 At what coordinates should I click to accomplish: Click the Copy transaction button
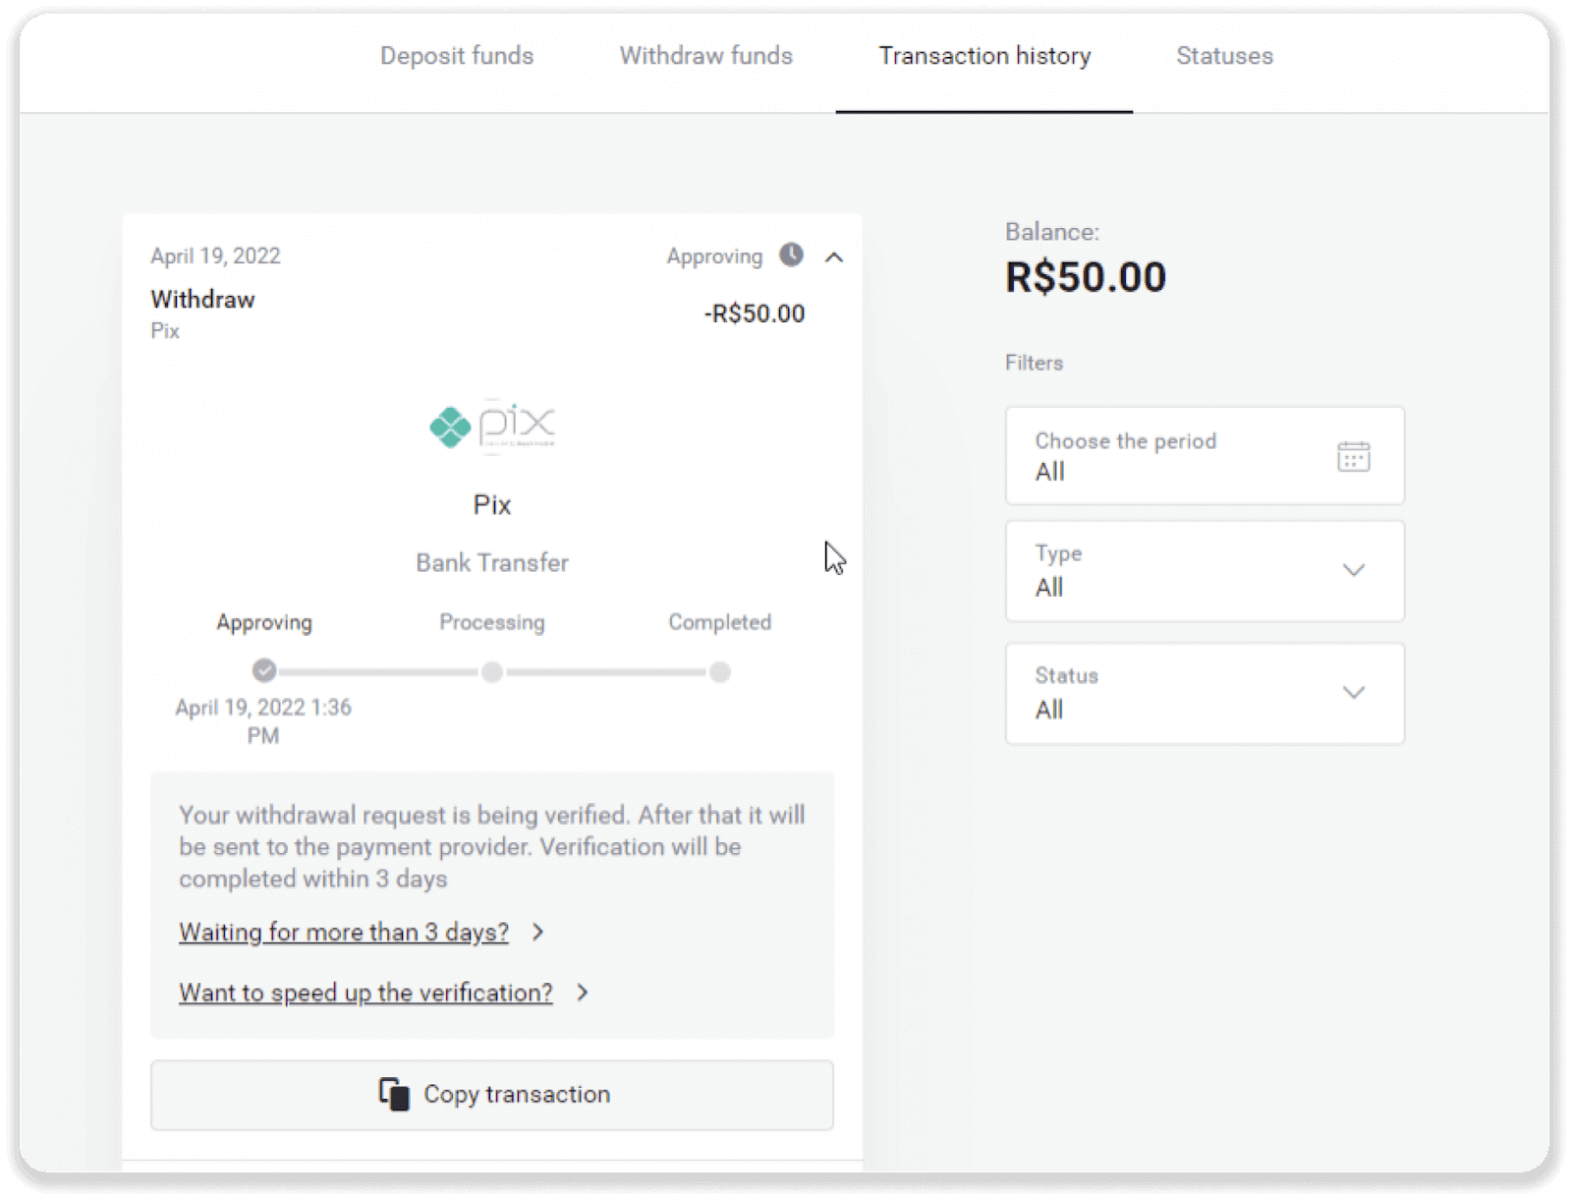click(x=492, y=1094)
